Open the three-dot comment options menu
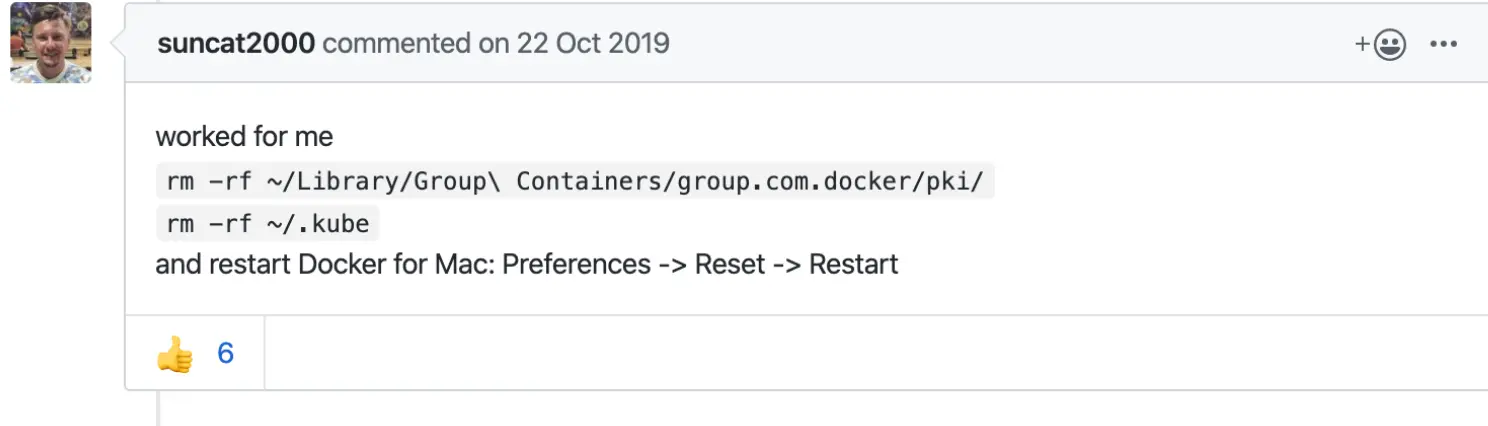The height and width of the screenshot is (426, 1488). pyautogui.click(x=1443, y=45)
